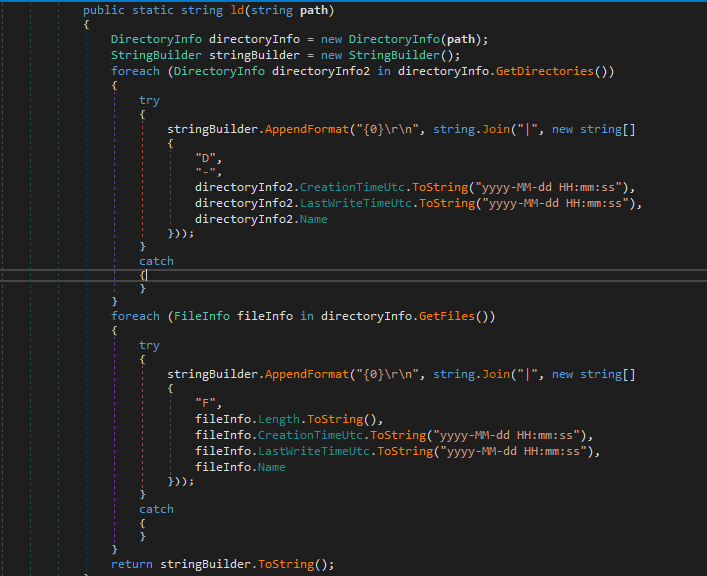Screen dimensions: 707x576
Task: Click the 'Length' property of fileInfo
Action: pos(279,419)
